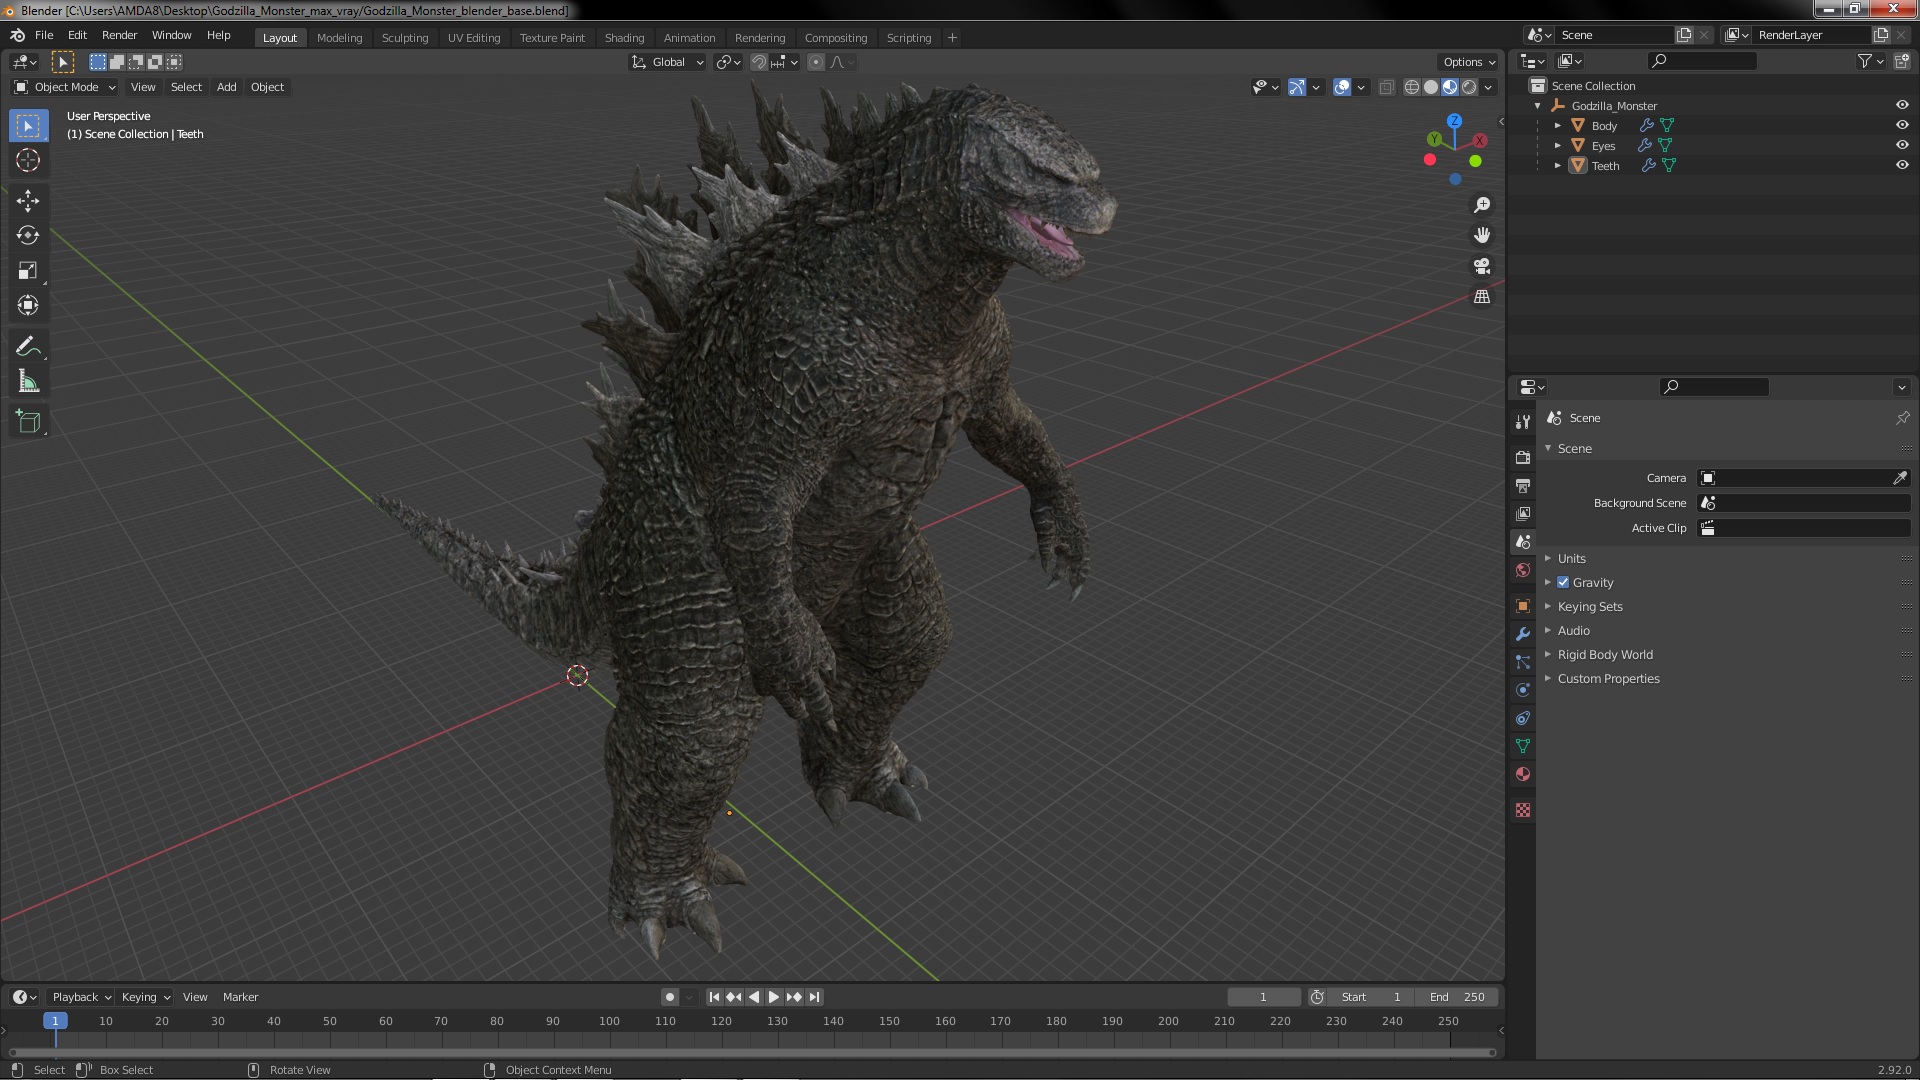Viewport: 1920px width, 1080px height.
Task: Open the File menu
Action: coord(44,35)
